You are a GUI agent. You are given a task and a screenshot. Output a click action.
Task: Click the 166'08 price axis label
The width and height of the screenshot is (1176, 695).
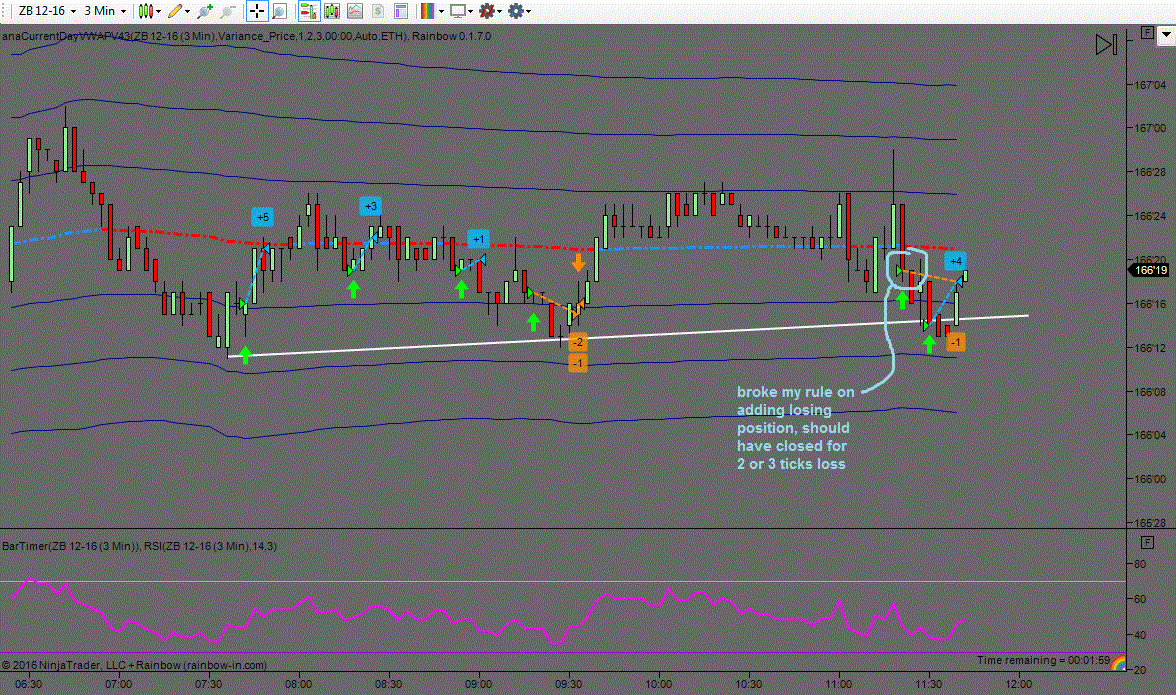(1150, 391)
